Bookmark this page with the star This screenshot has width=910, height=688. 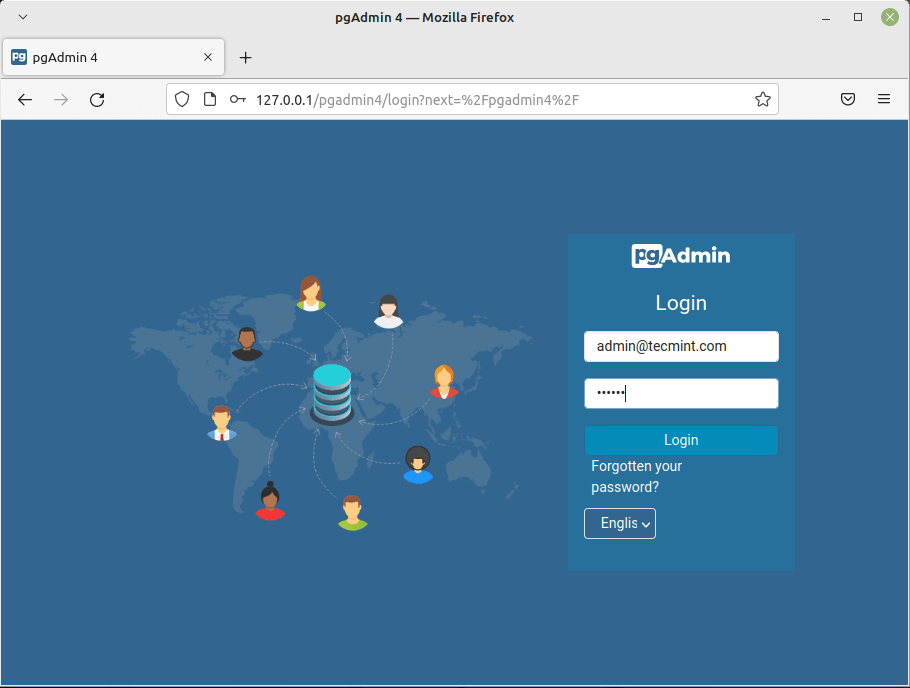[763, 99]
